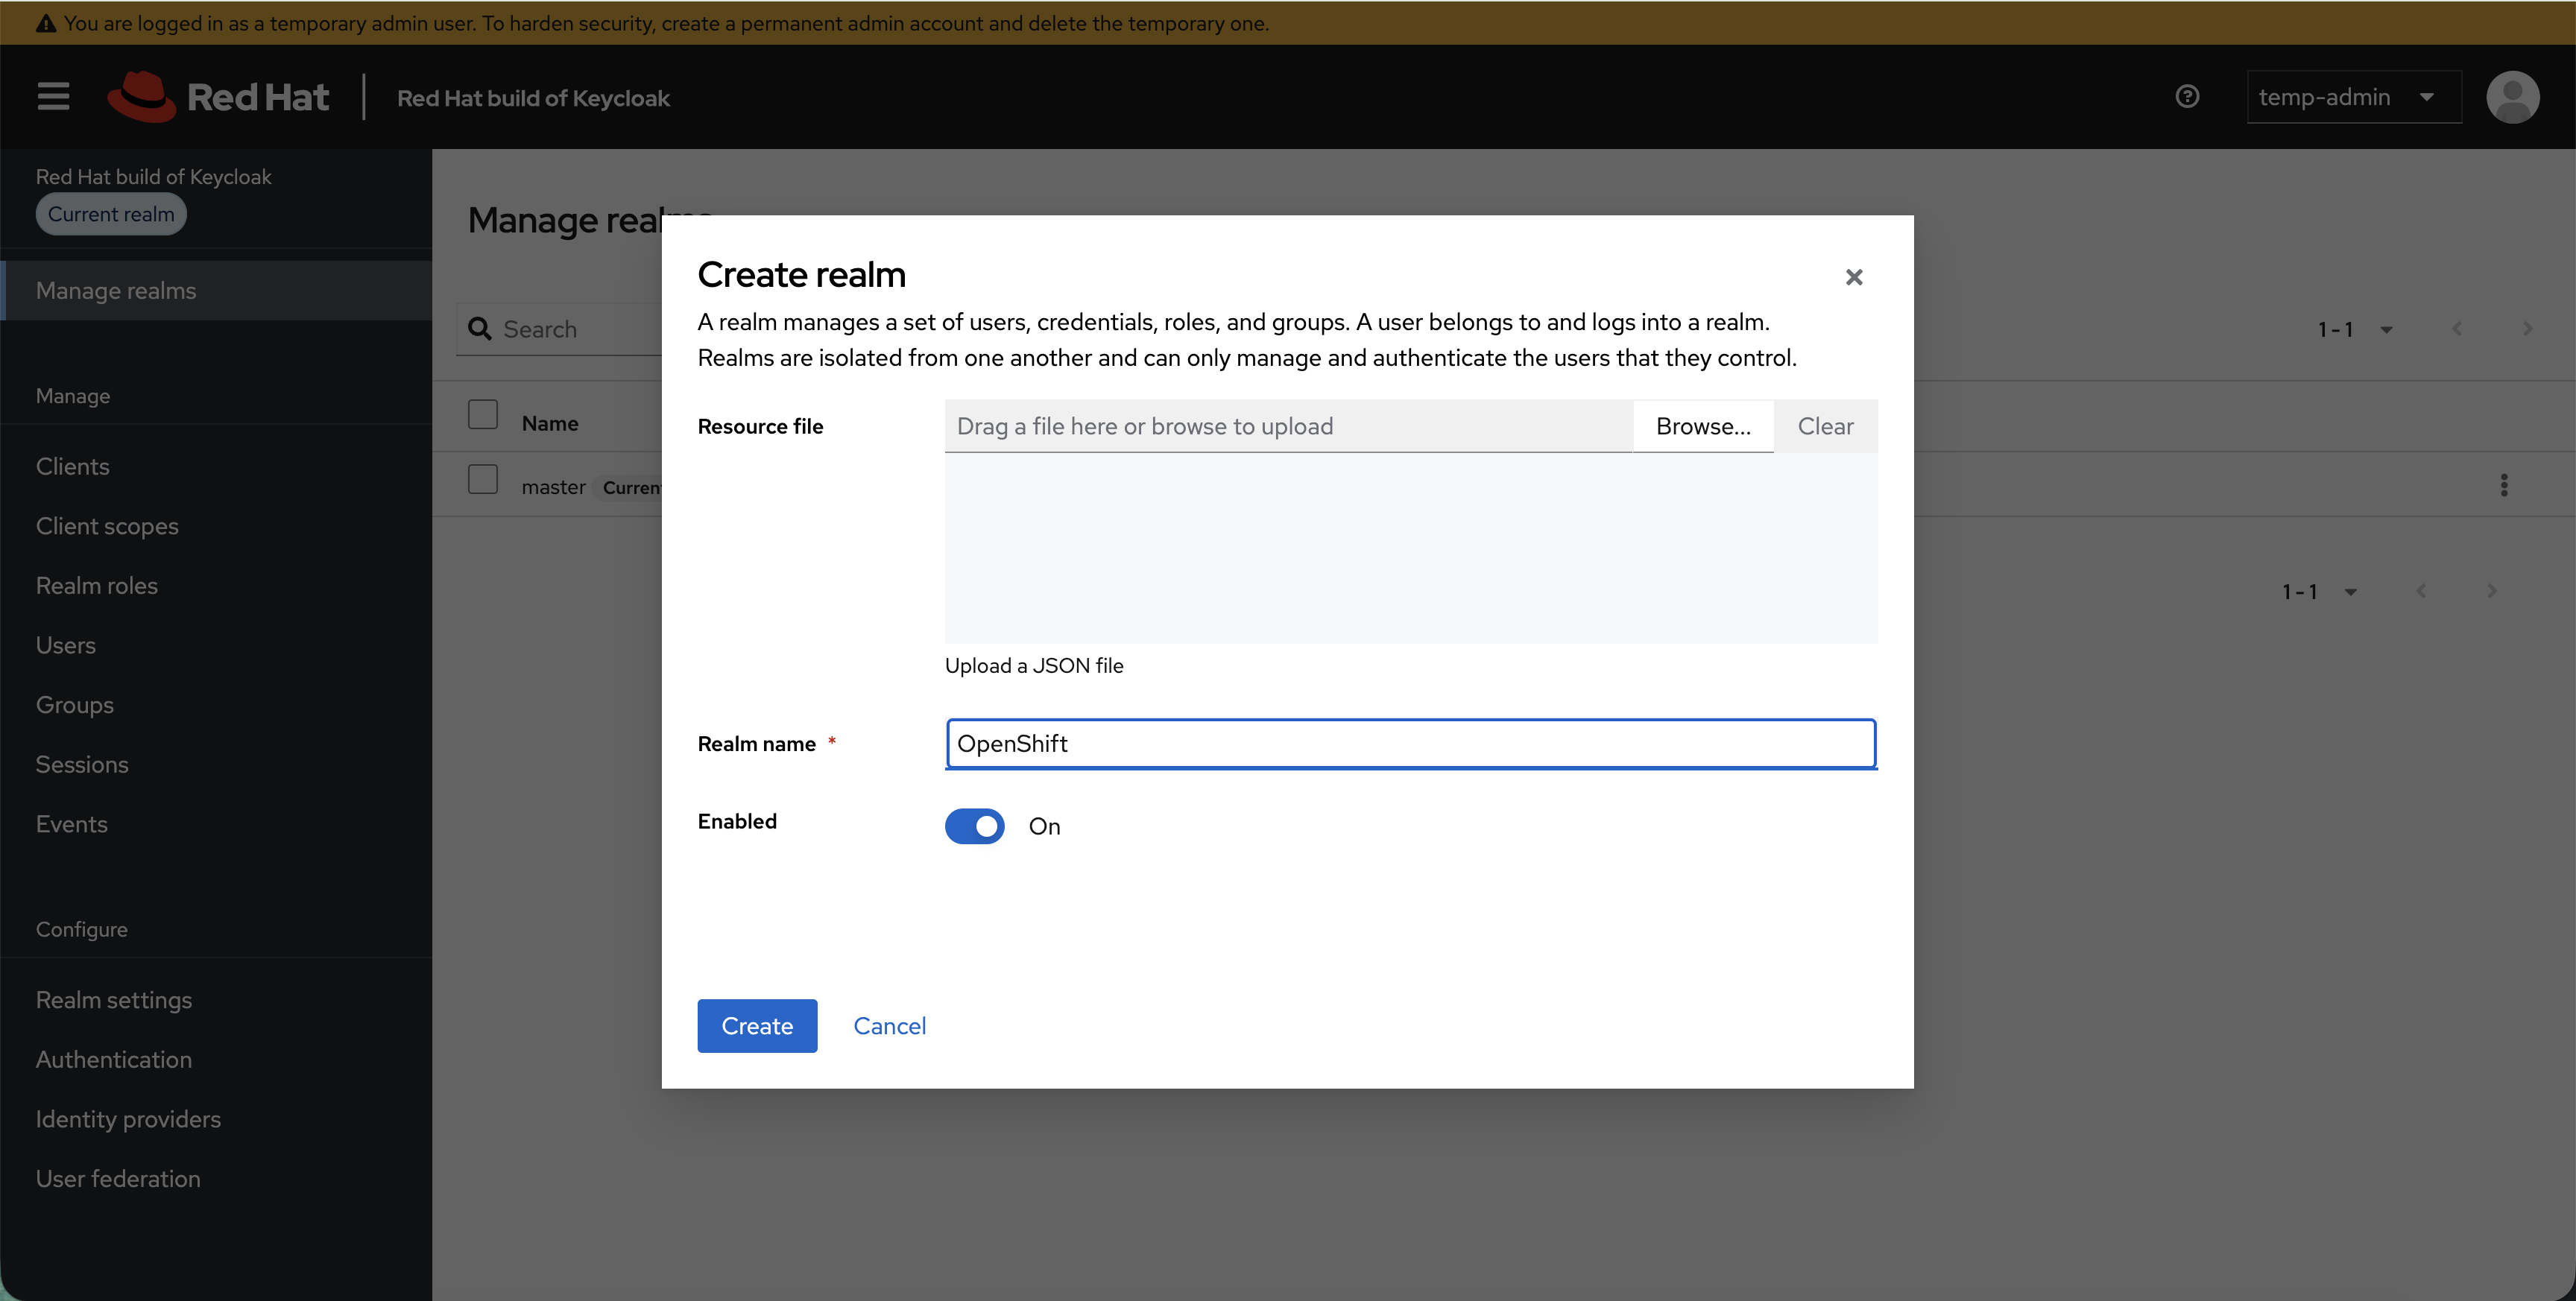Check the select-all checkbox in the Name header

(x=483, y=413)
